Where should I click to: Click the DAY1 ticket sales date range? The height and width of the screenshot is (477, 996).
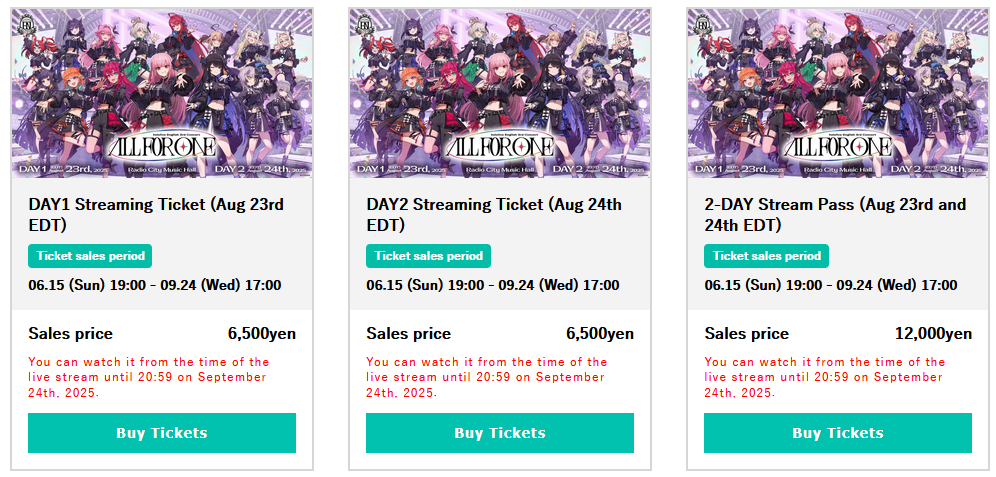click(155, 286)
